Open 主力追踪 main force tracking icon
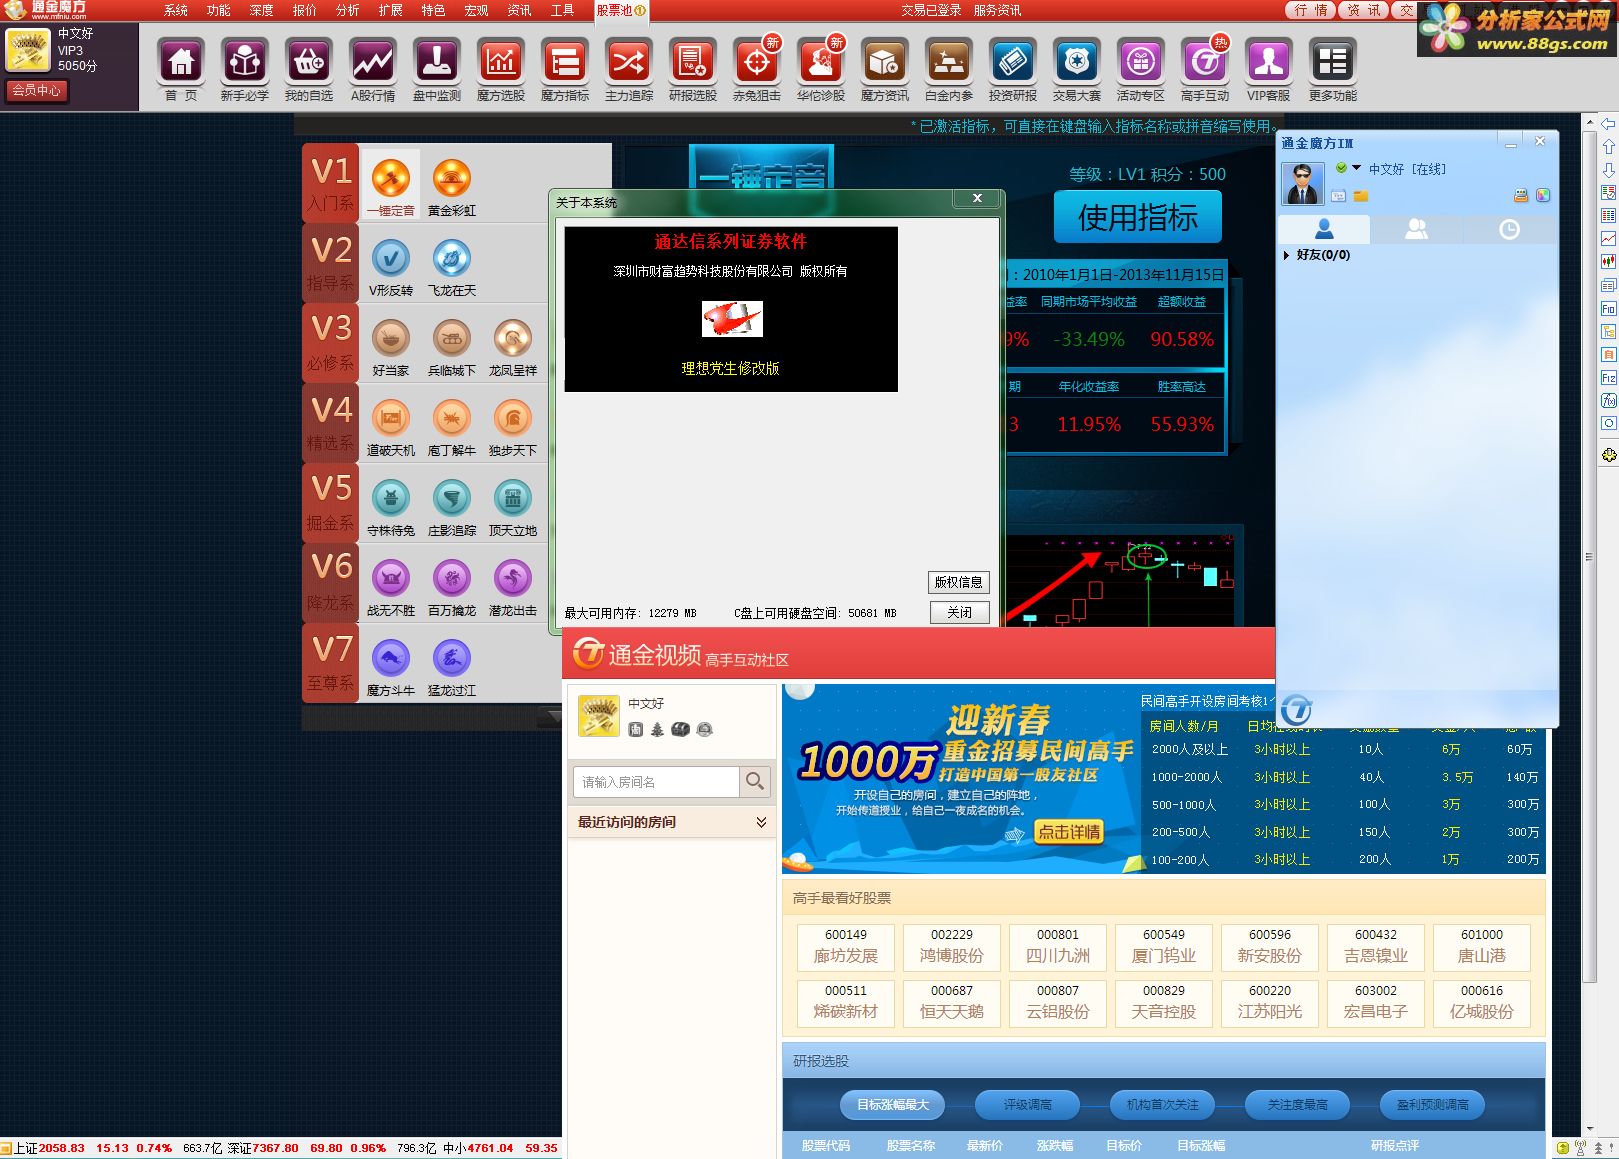 [629, 62]
